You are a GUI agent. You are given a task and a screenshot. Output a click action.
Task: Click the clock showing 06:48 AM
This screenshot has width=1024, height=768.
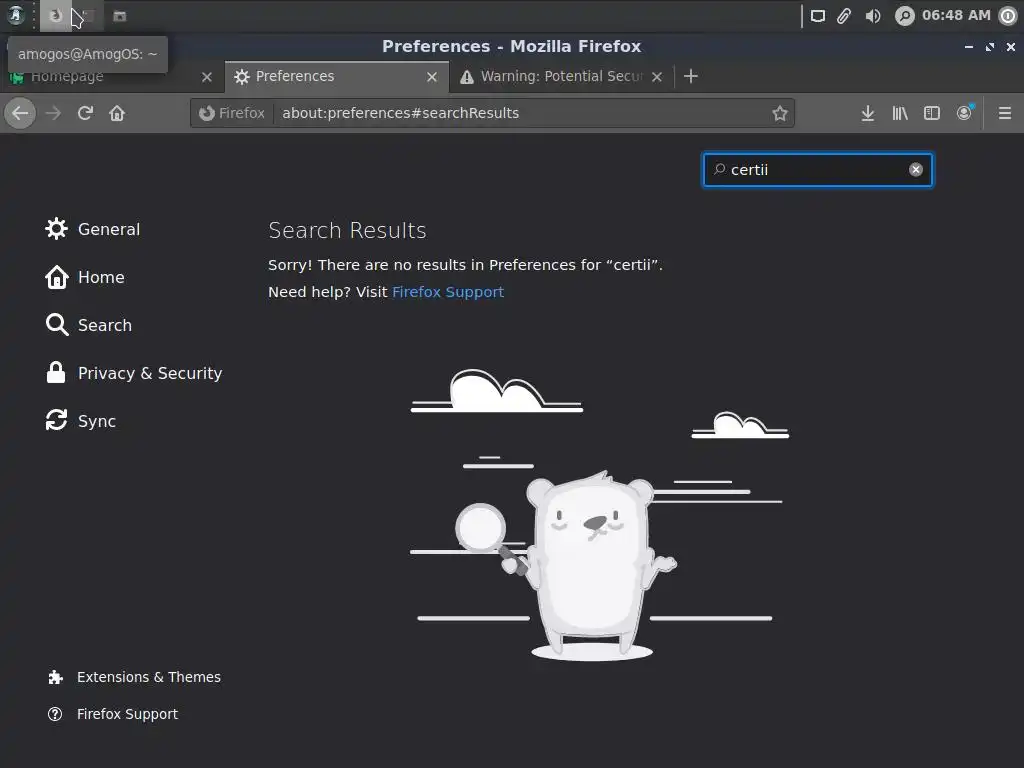(955, 15)
